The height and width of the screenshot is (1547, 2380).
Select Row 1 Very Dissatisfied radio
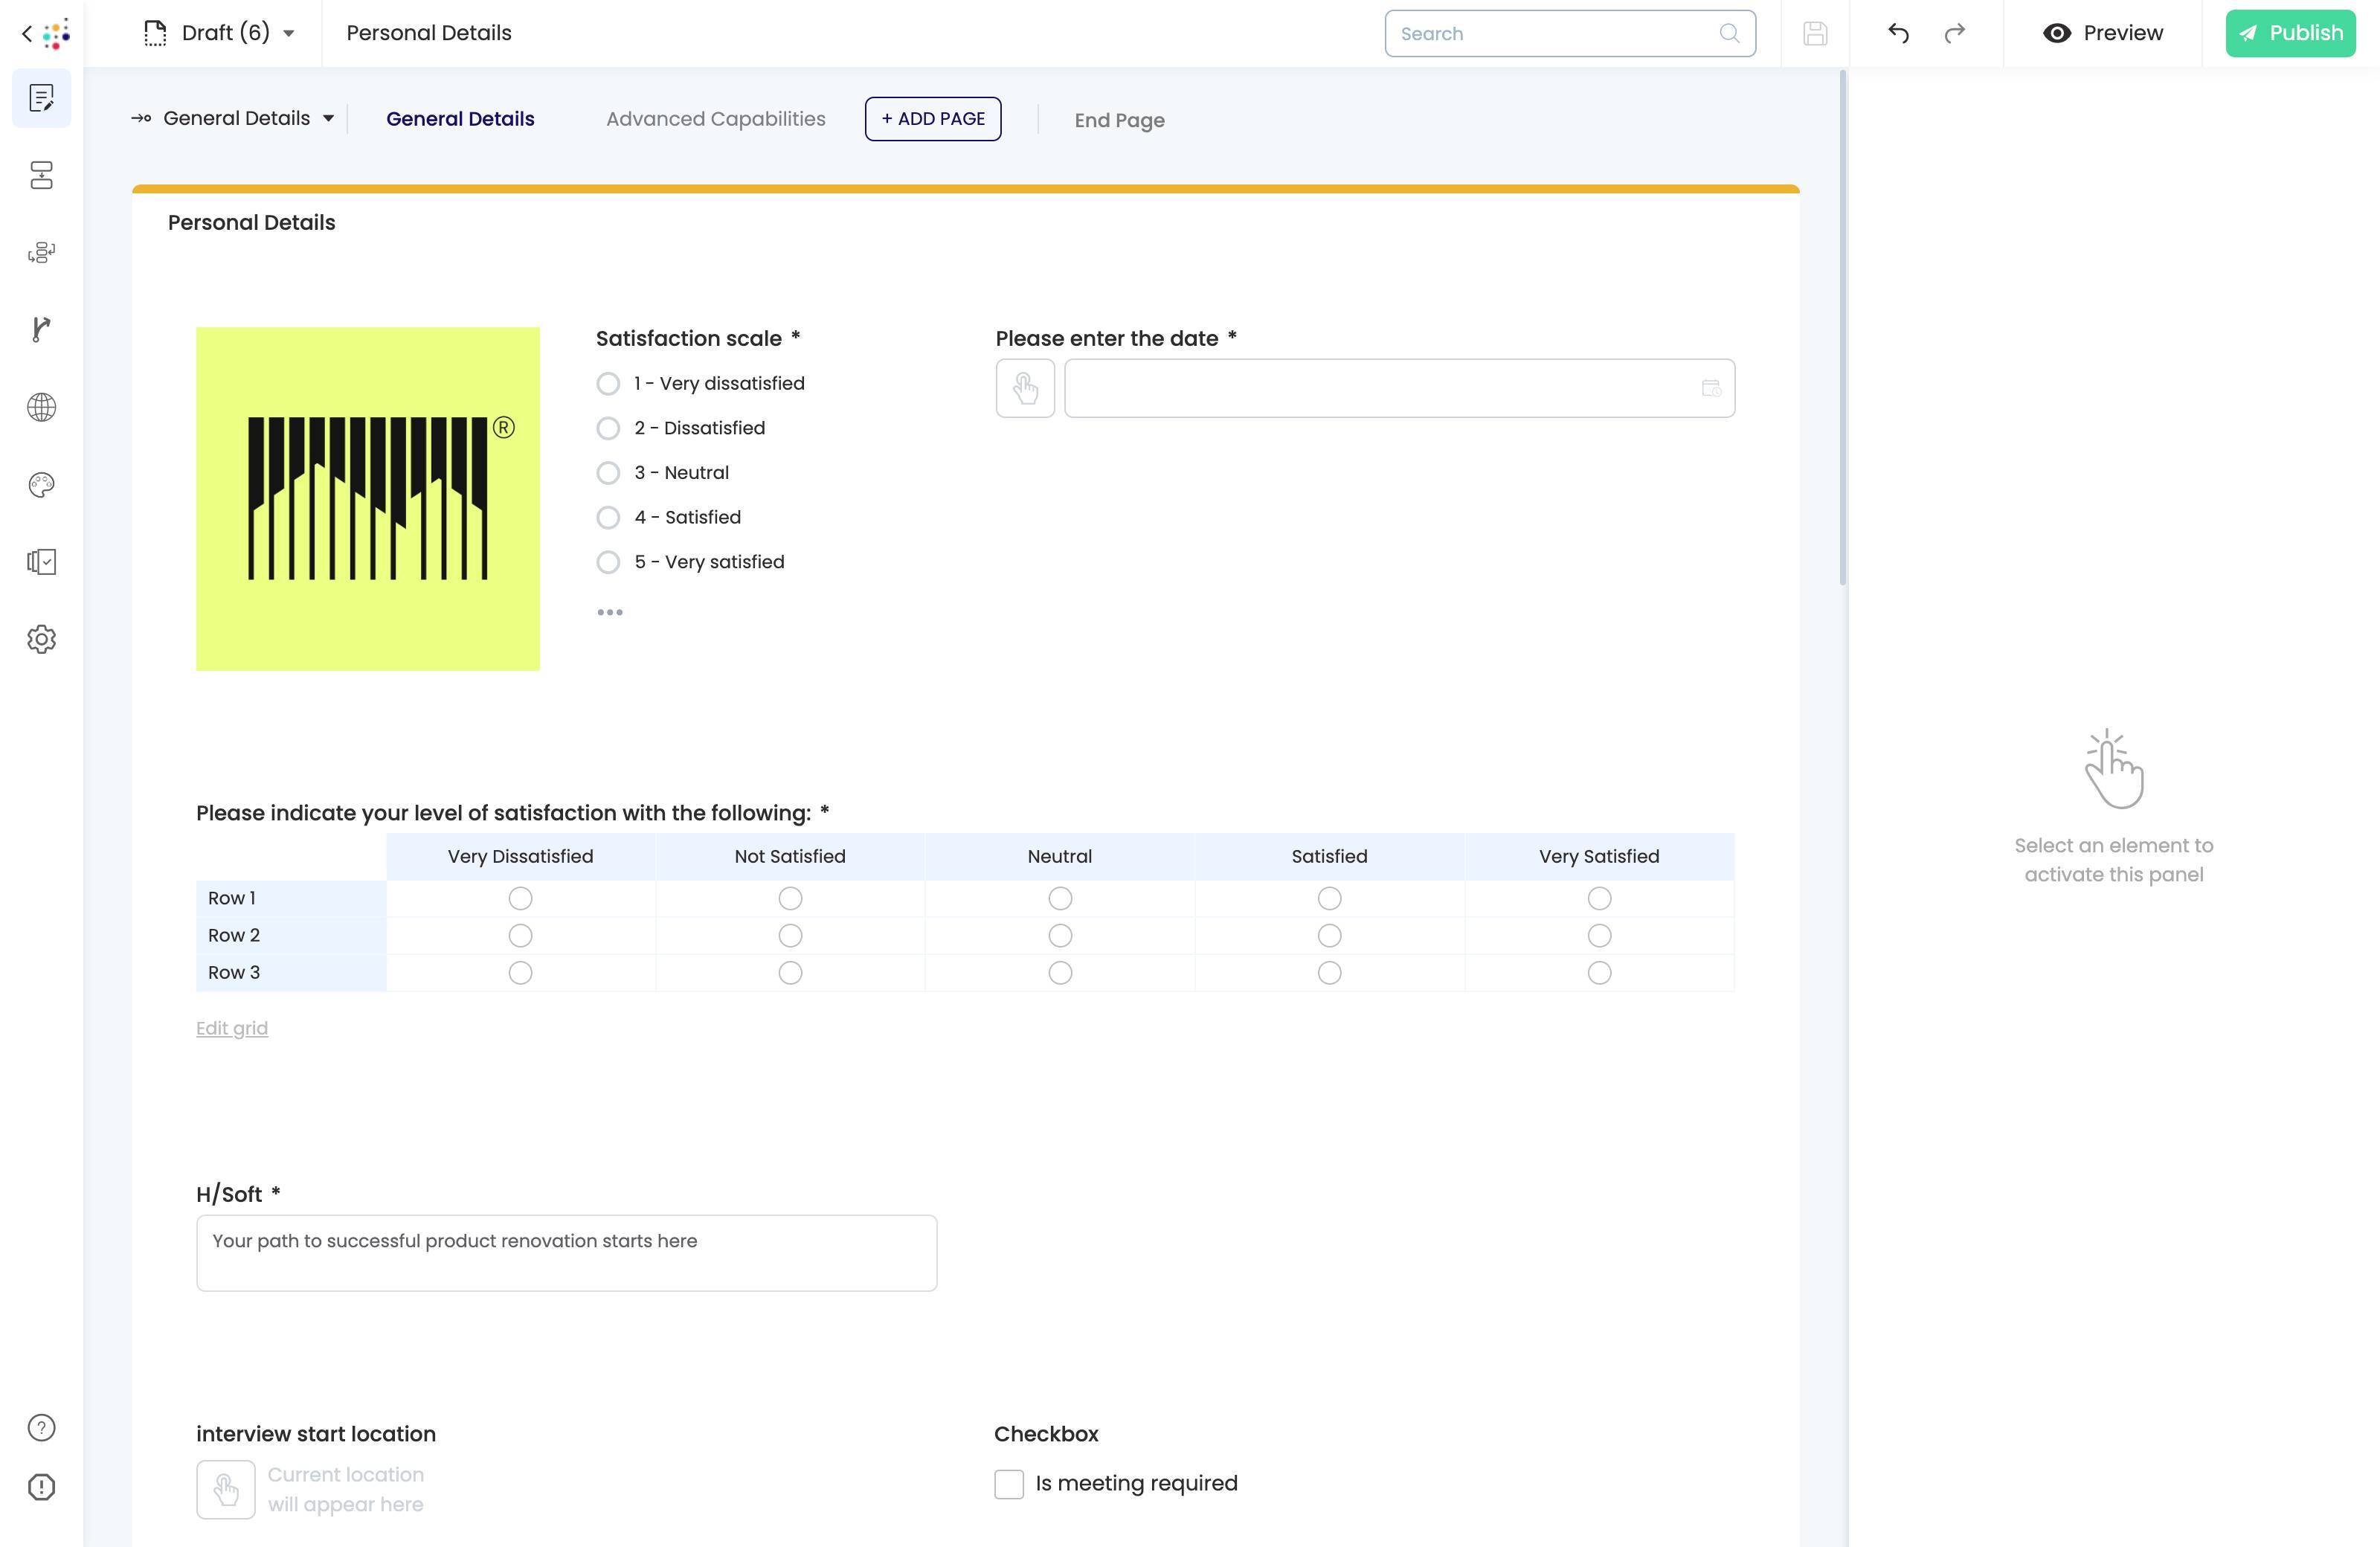click(520, 898)
